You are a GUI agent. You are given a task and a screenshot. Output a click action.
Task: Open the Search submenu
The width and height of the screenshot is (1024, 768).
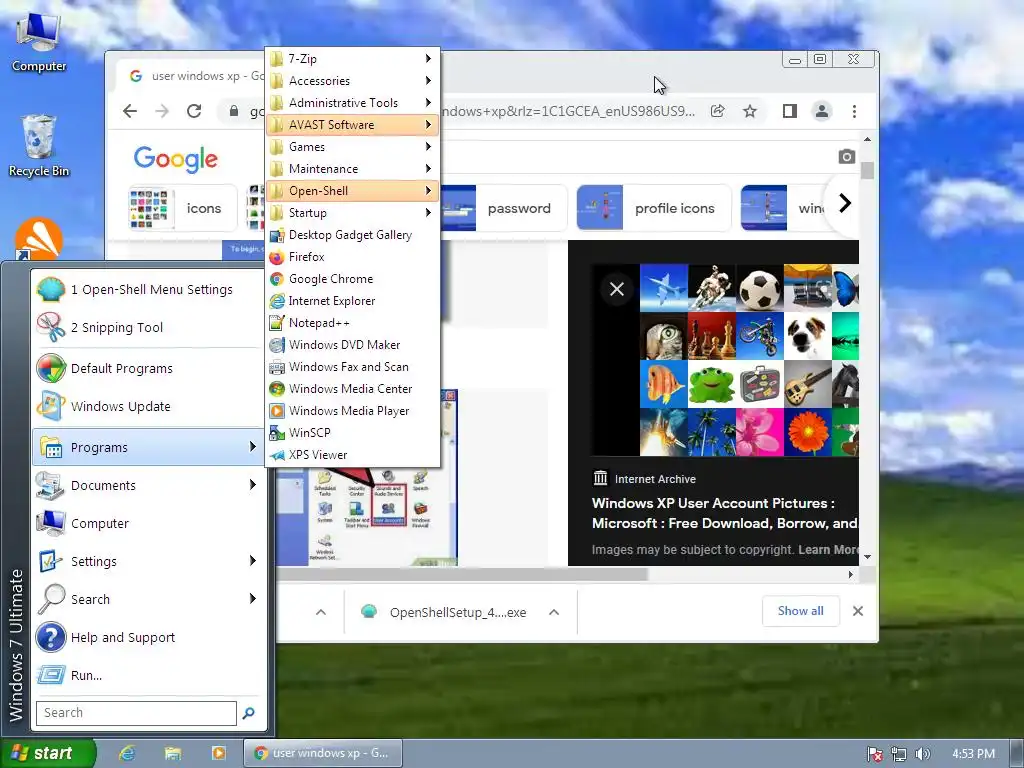coord(148,600)
